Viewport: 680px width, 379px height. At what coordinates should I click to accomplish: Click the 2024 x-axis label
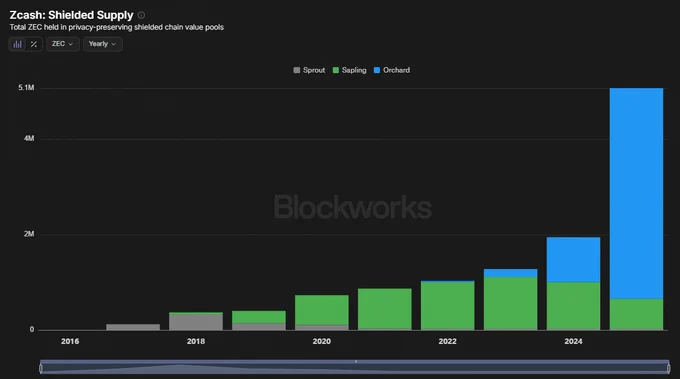click(573, 341)
